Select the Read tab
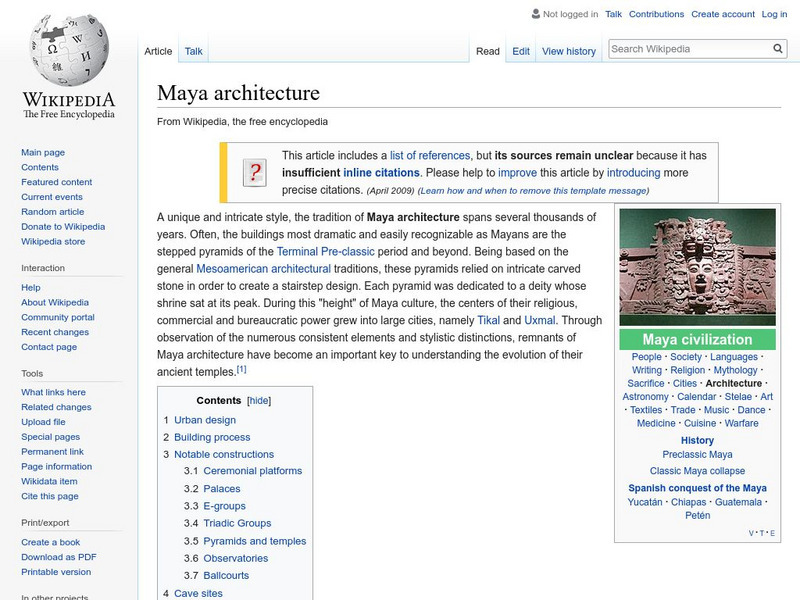800x600 pixels. click(x=488, y=51)
